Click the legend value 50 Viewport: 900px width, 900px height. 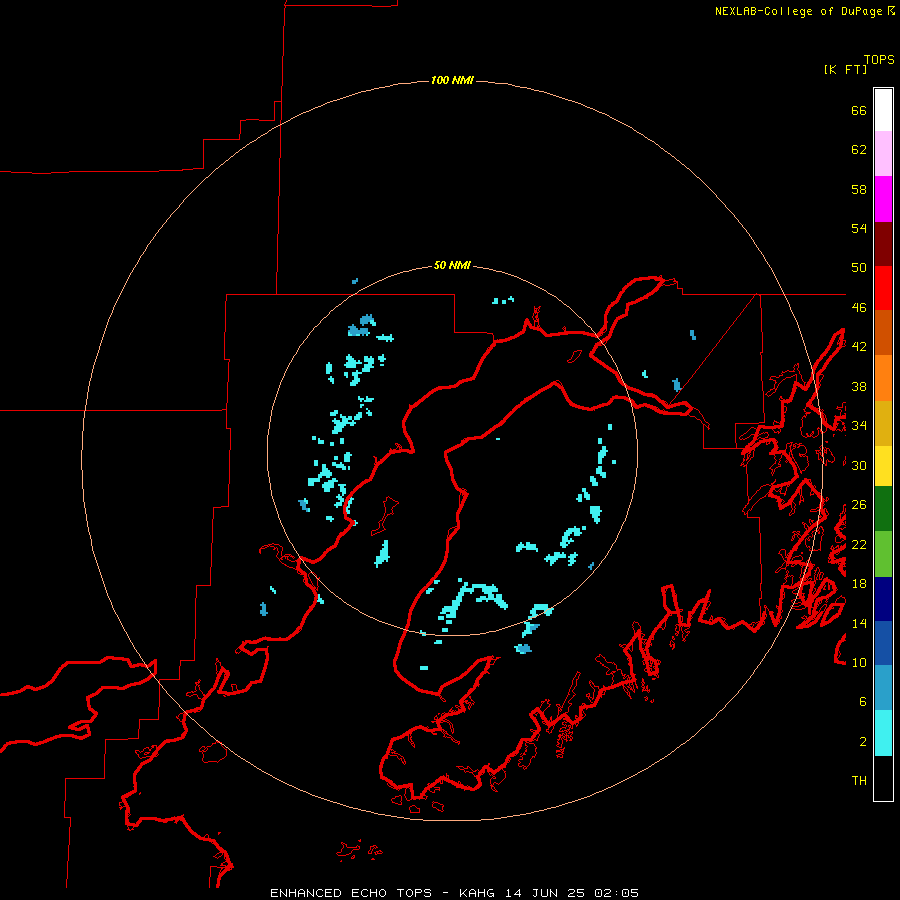pyautogui.click(x=859, y=268)
